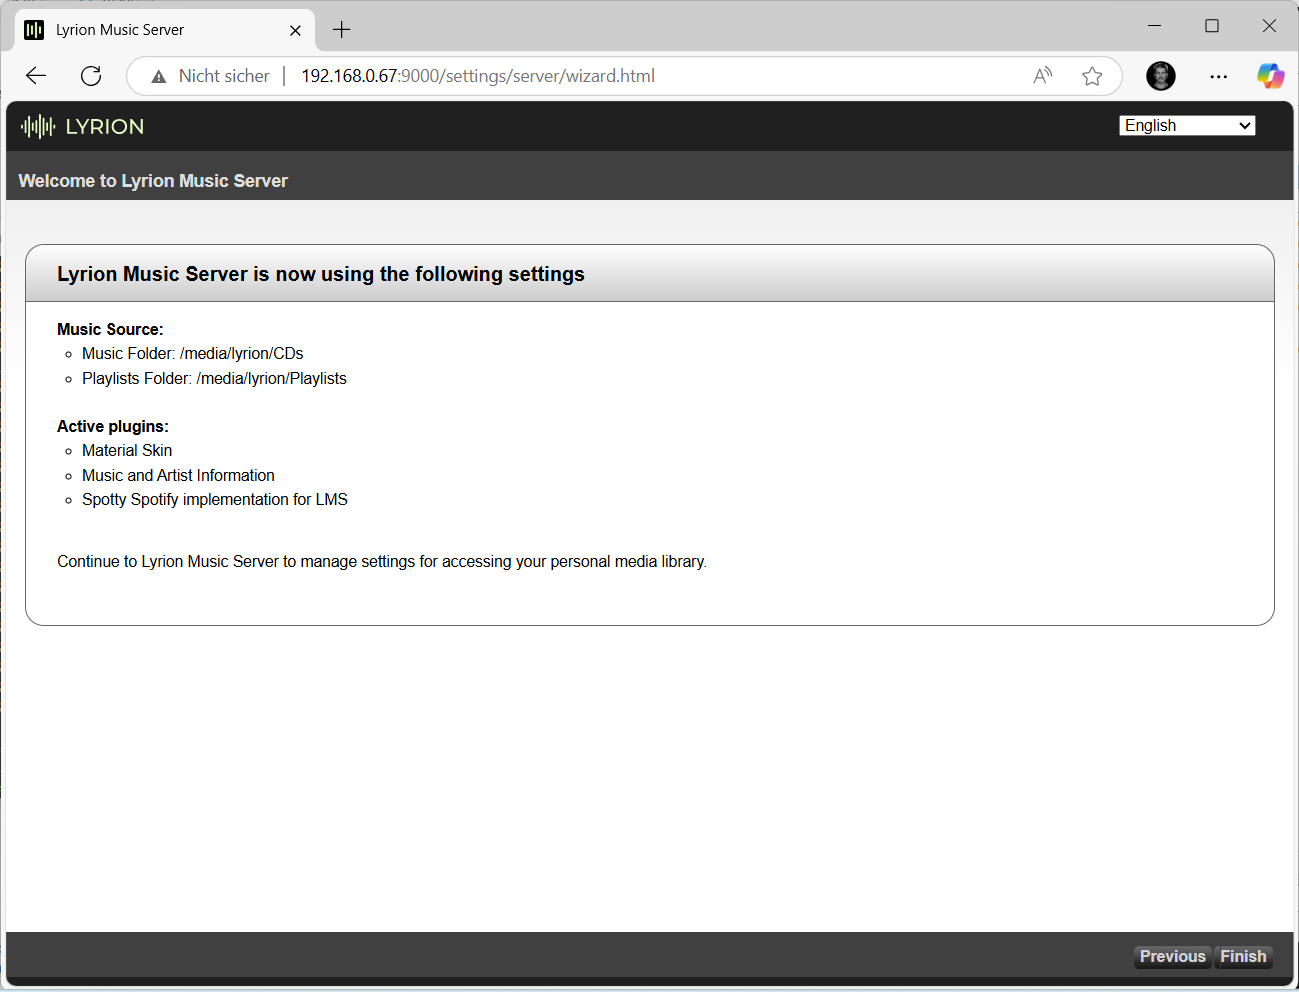This screenshot has height=992, width=1299.
Task: Click 'Spotty Spotify implementation for LMS' entry
Action: (215, 500)
